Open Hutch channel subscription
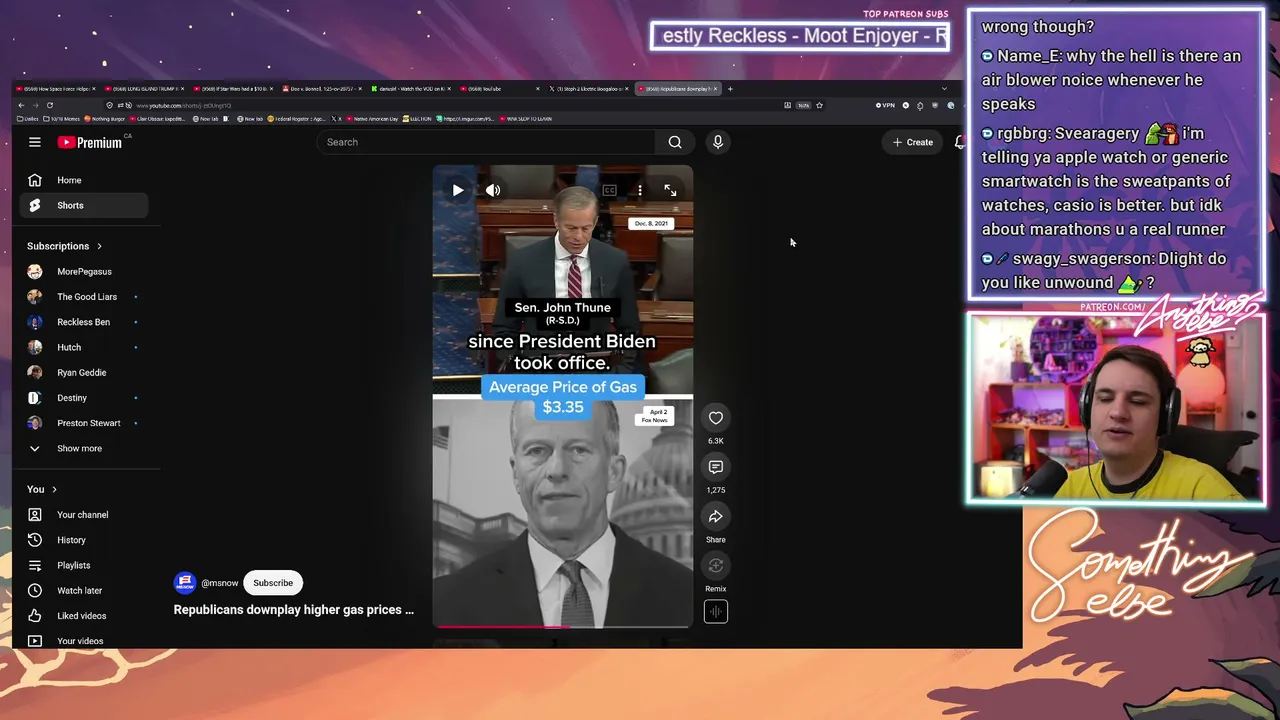 tap(84, 347)
